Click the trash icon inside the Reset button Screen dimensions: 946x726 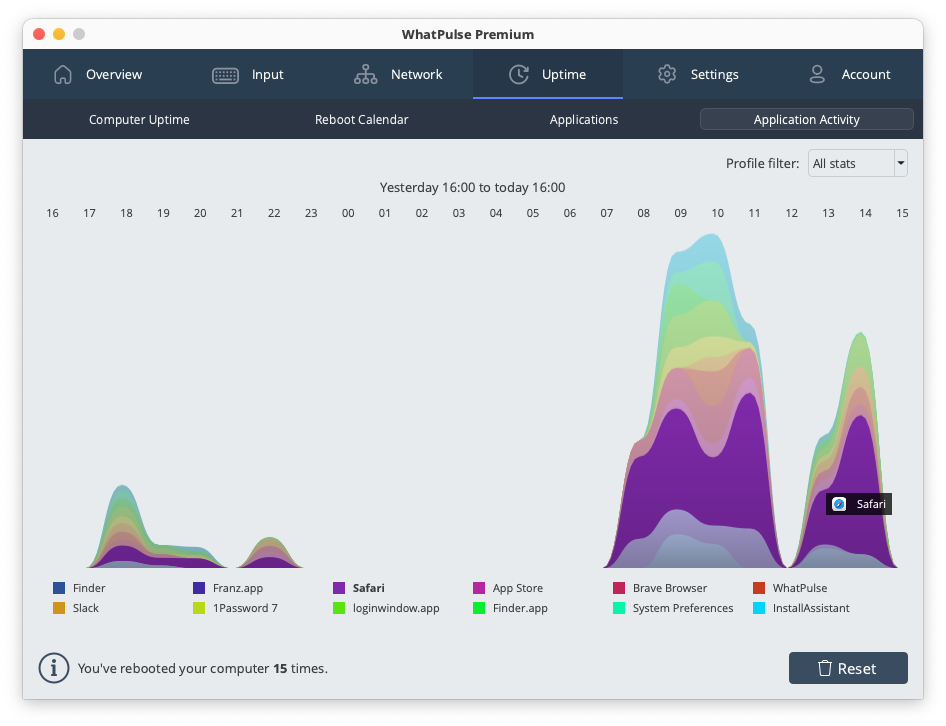(x=828, y=668)
